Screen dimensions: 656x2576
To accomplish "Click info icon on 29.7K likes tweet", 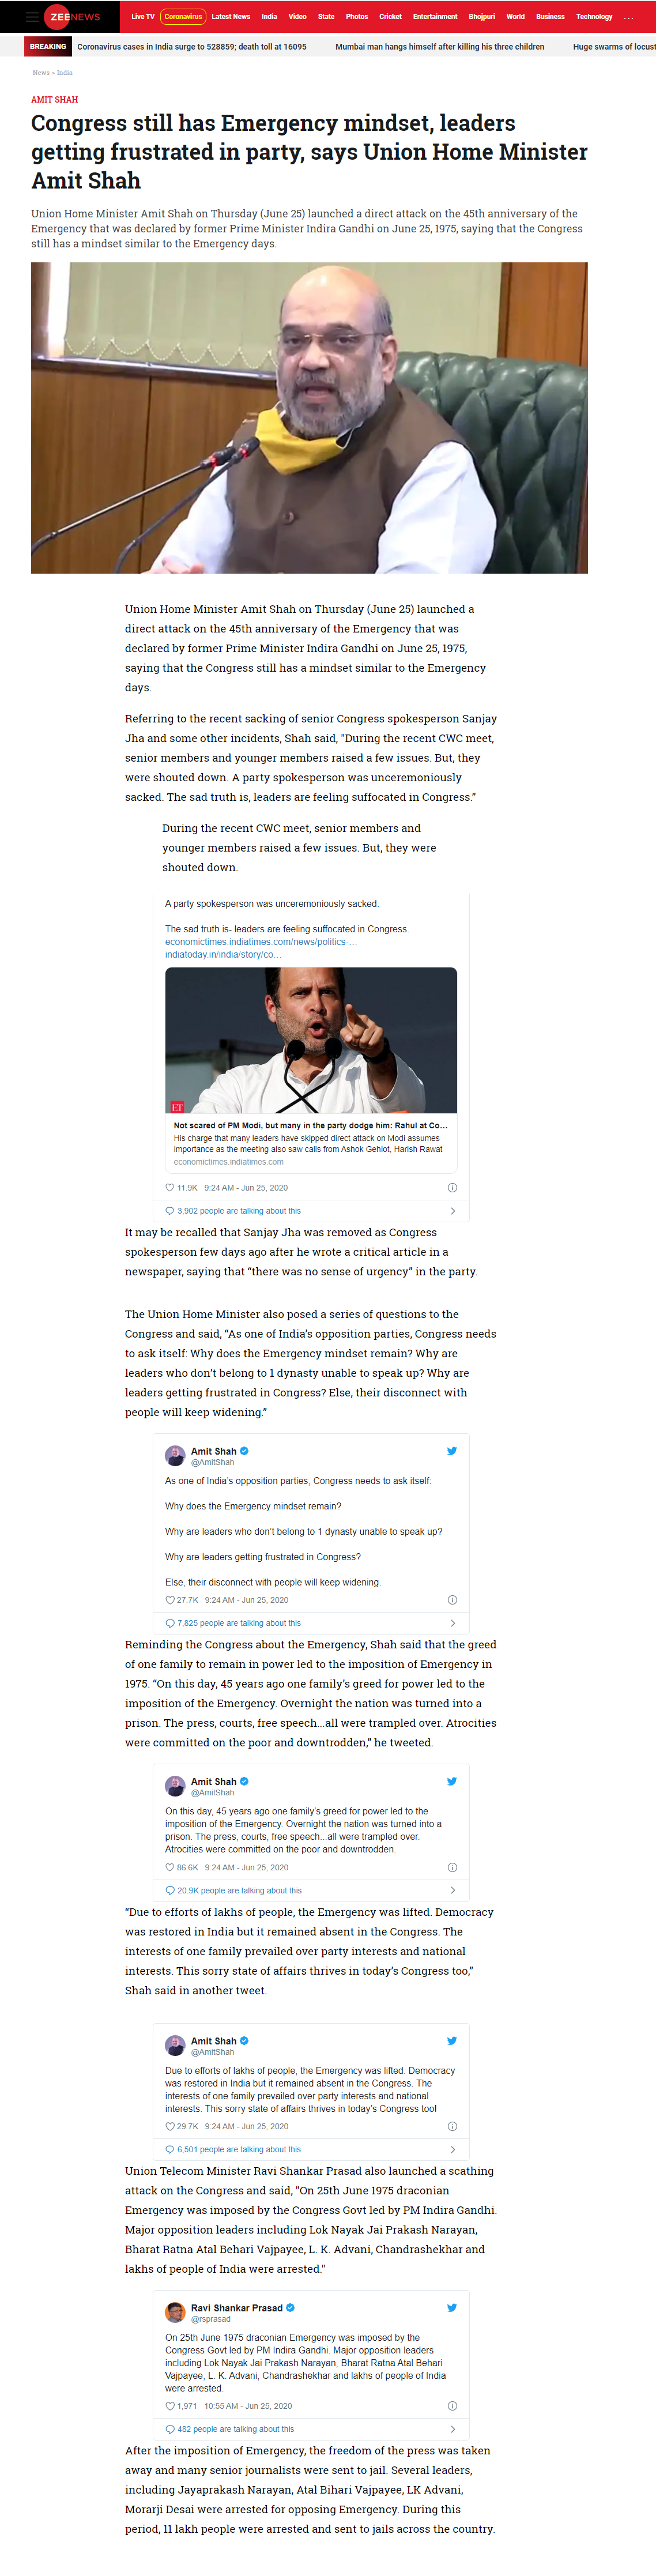I will 452,2126.
